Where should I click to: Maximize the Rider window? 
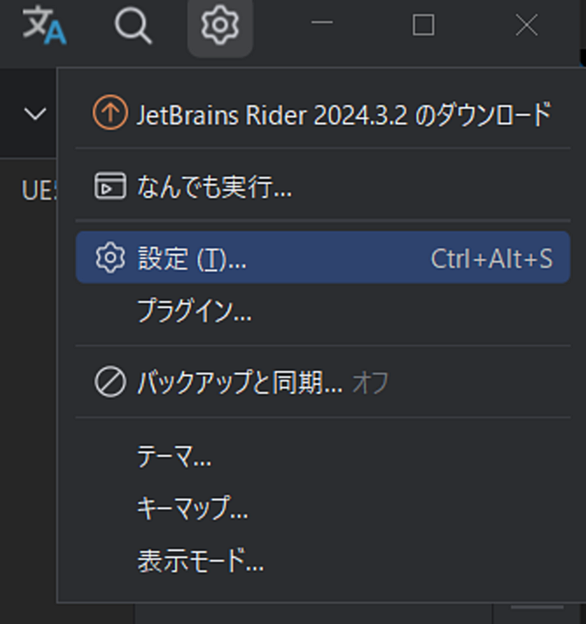[x=423, y=25]
